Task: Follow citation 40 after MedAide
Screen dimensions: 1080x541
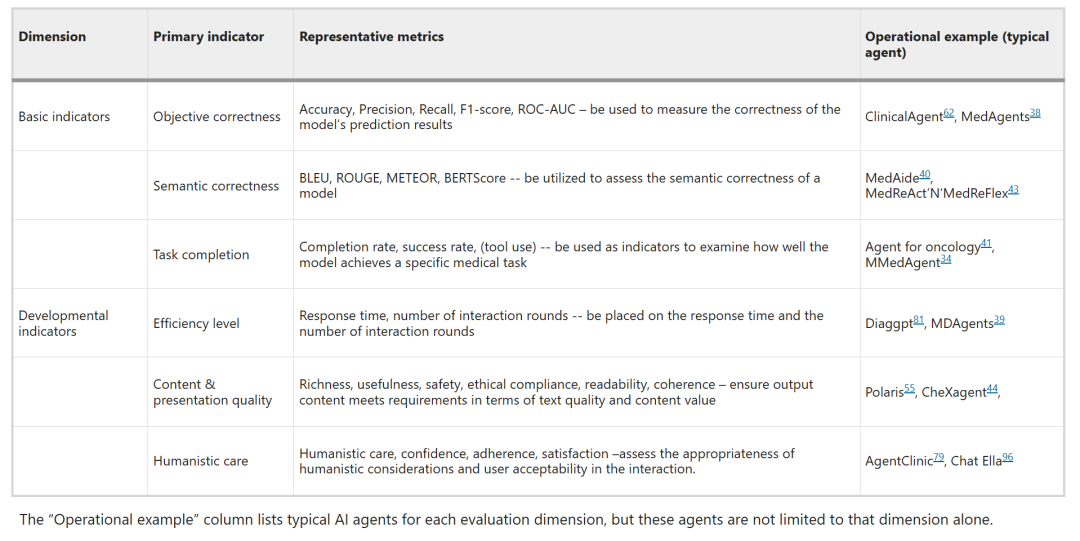Action: point(926,175)
